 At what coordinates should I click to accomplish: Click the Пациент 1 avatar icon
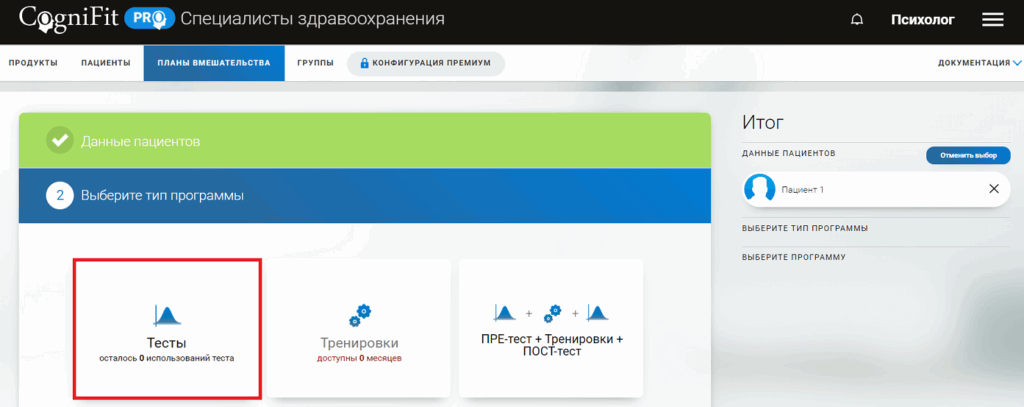click(761, 188)
